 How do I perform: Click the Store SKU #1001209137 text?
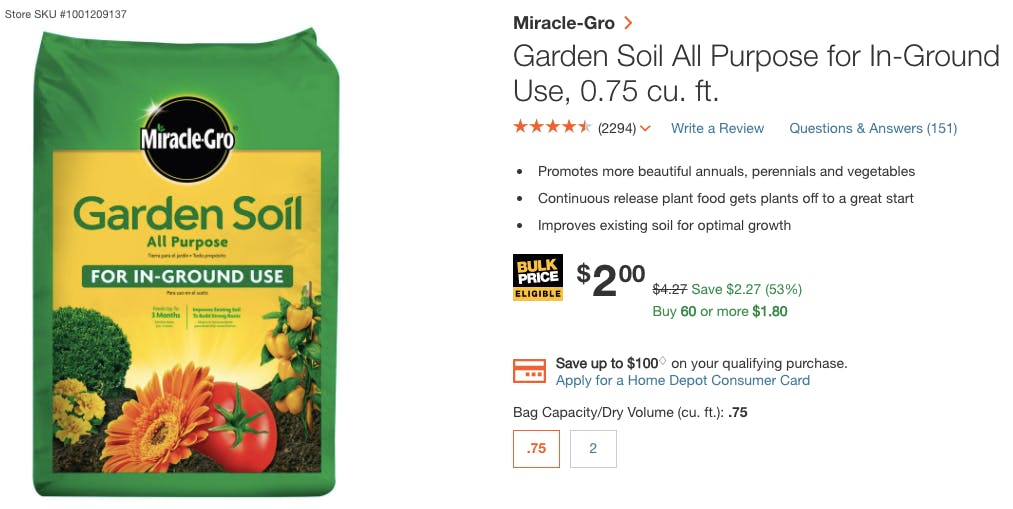coord(66,16)
